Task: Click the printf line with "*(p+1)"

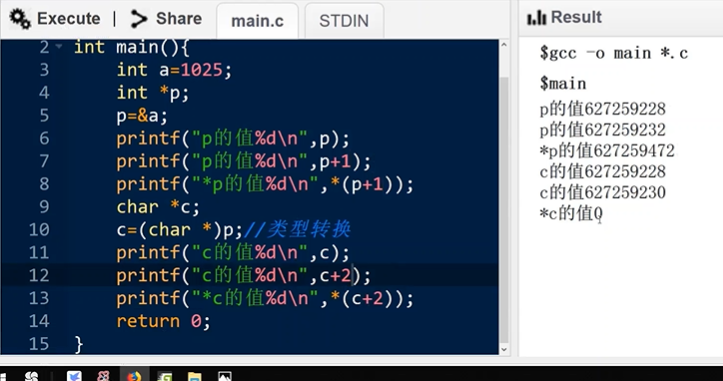Action: click(x=265, y=184)
